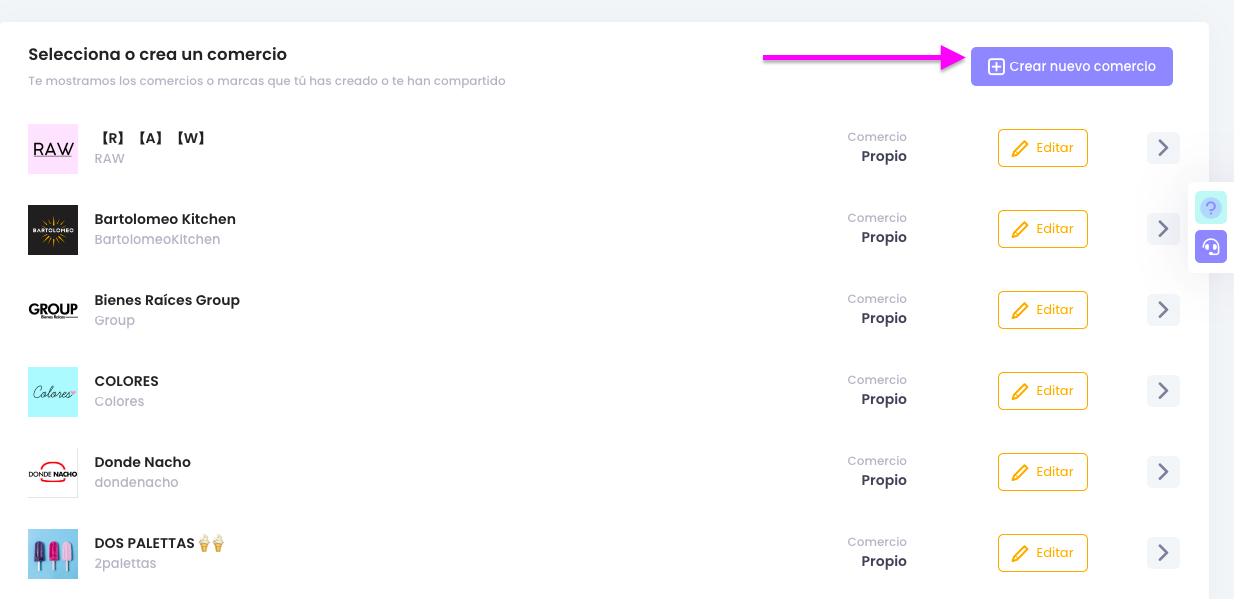Viewport: 1234px width, 599px height.
Task: Click the pencil icon for DOS PALETTAS
Action: click(1022, 552)
